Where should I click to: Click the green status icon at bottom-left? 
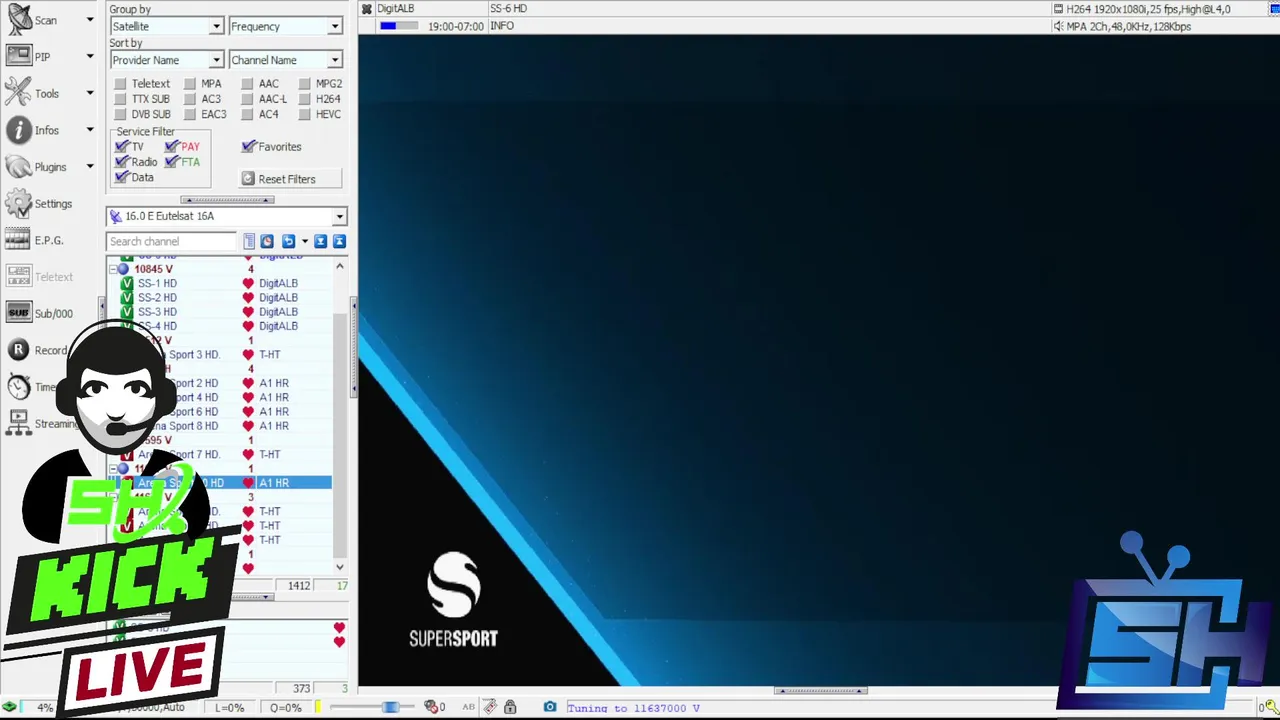[9, 707]
